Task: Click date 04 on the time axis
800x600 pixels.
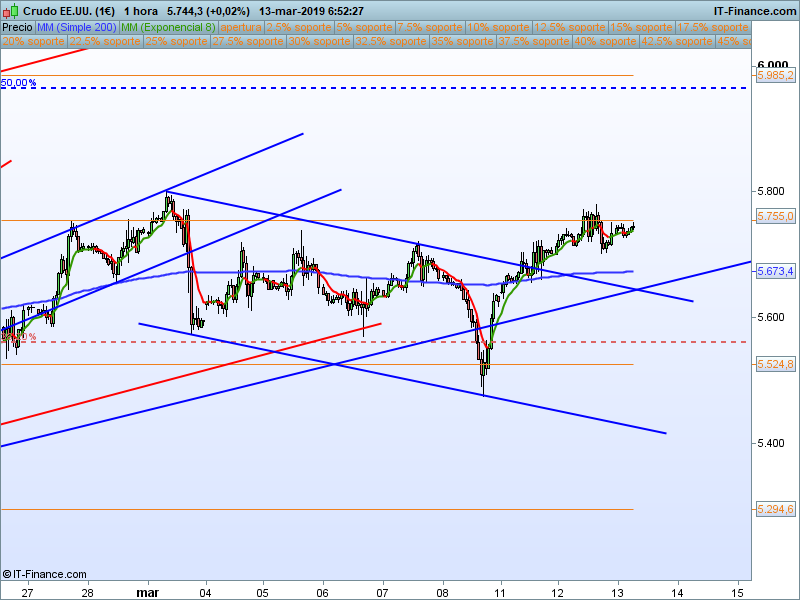Action: point(206,592)
